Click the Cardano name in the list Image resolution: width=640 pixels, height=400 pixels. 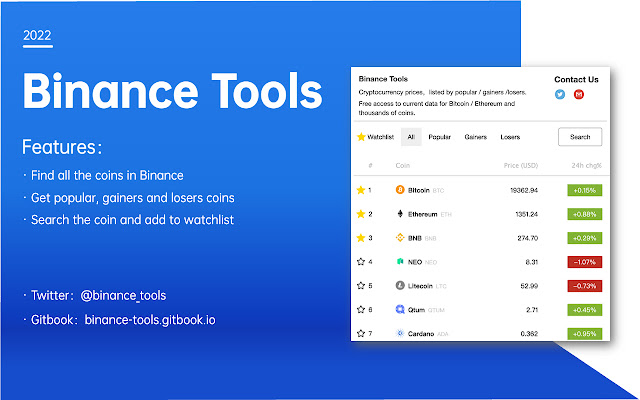pyautogui.click(x=421, y=333)
